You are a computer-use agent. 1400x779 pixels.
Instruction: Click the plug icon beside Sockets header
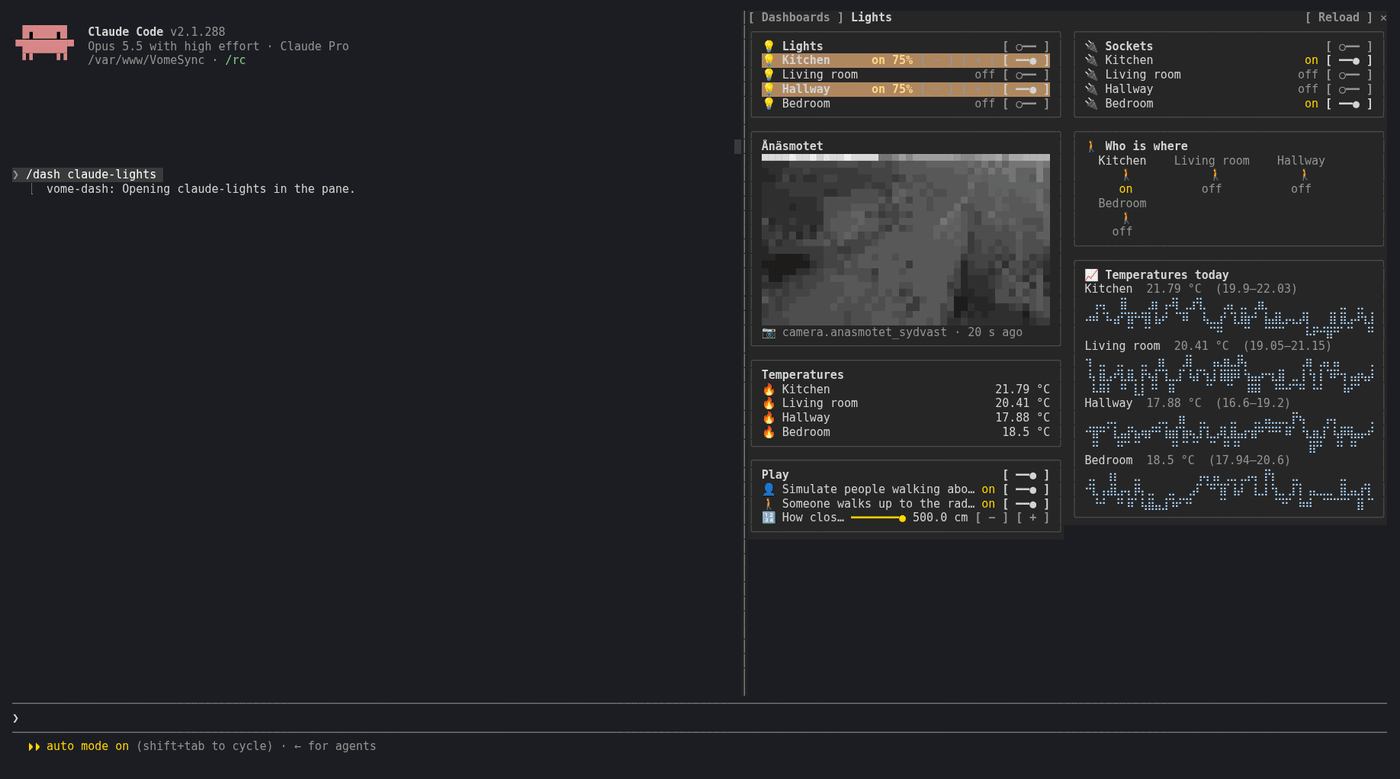(1091, 46)
